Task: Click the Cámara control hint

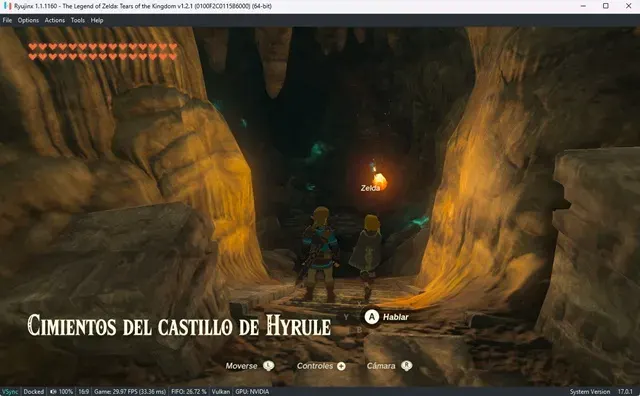Action: point(381,366)
